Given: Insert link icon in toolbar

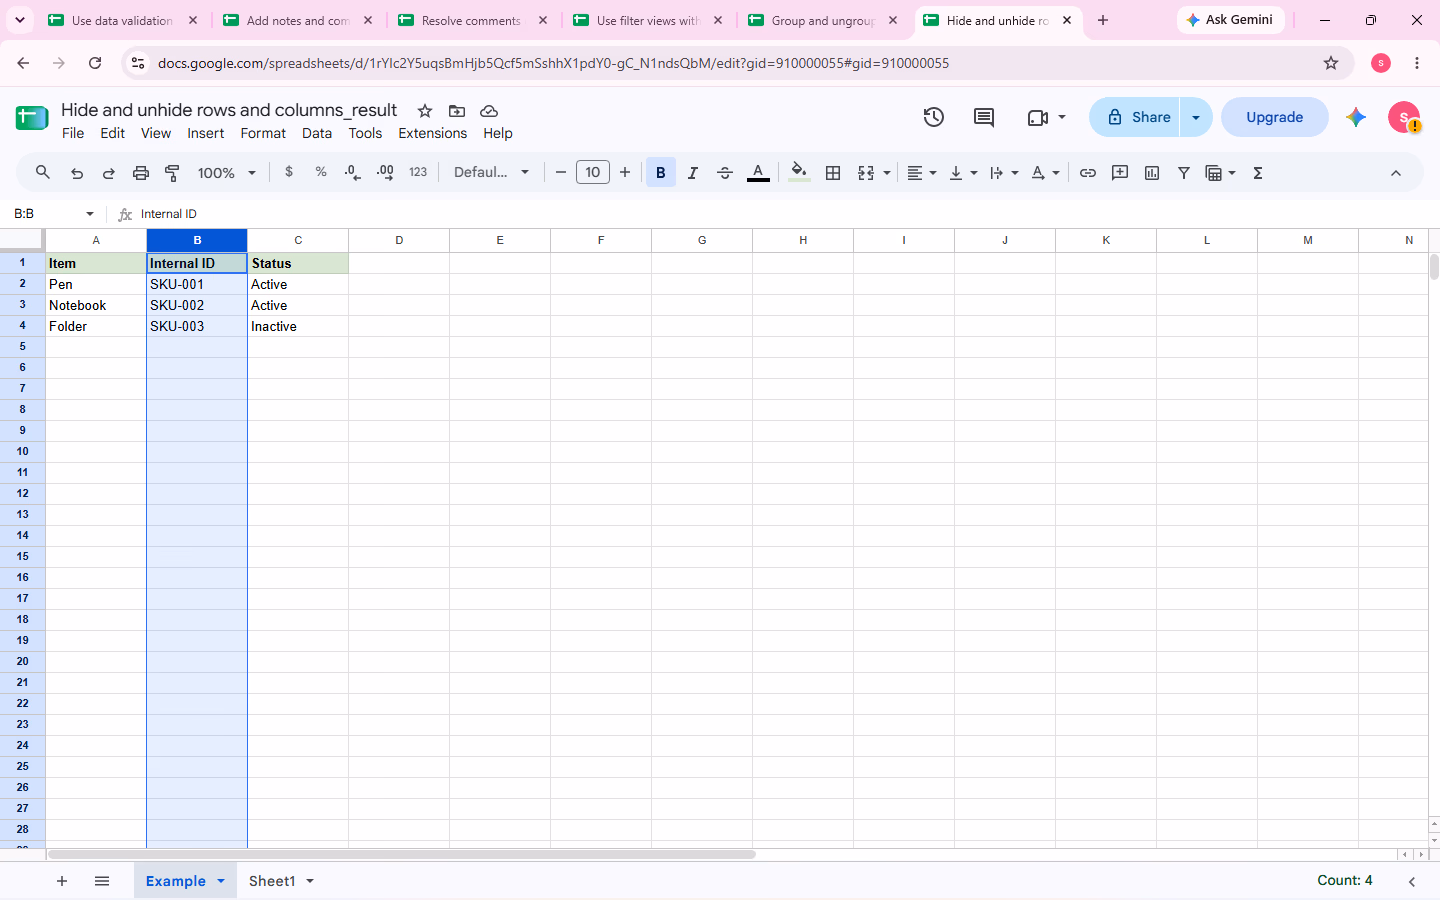Looking at the screenshot, I should [1088, 173].
